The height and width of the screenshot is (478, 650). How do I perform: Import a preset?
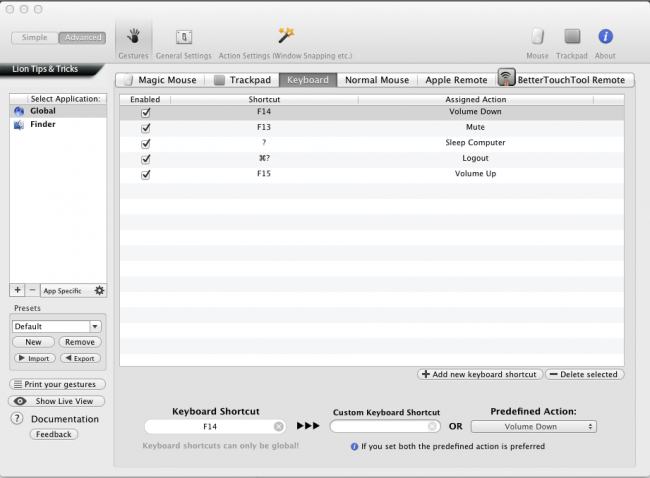point(34,358)
